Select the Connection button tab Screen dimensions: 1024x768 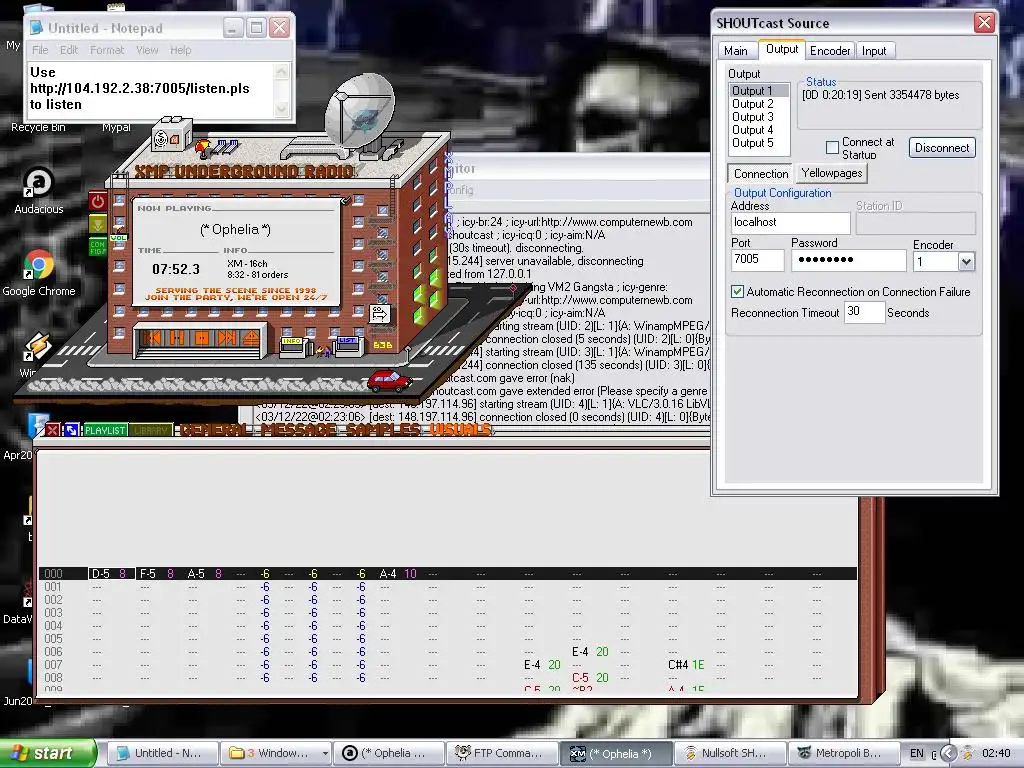pos(760,174)
